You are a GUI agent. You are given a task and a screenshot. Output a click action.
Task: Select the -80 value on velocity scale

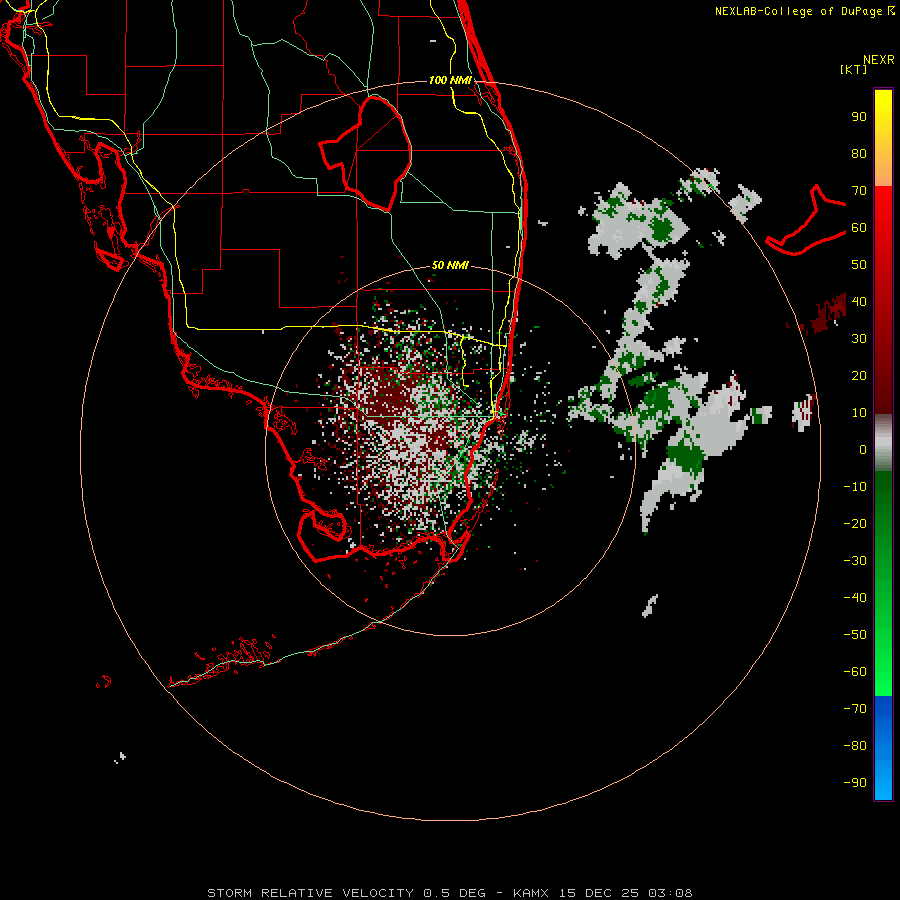coord(855,746)
